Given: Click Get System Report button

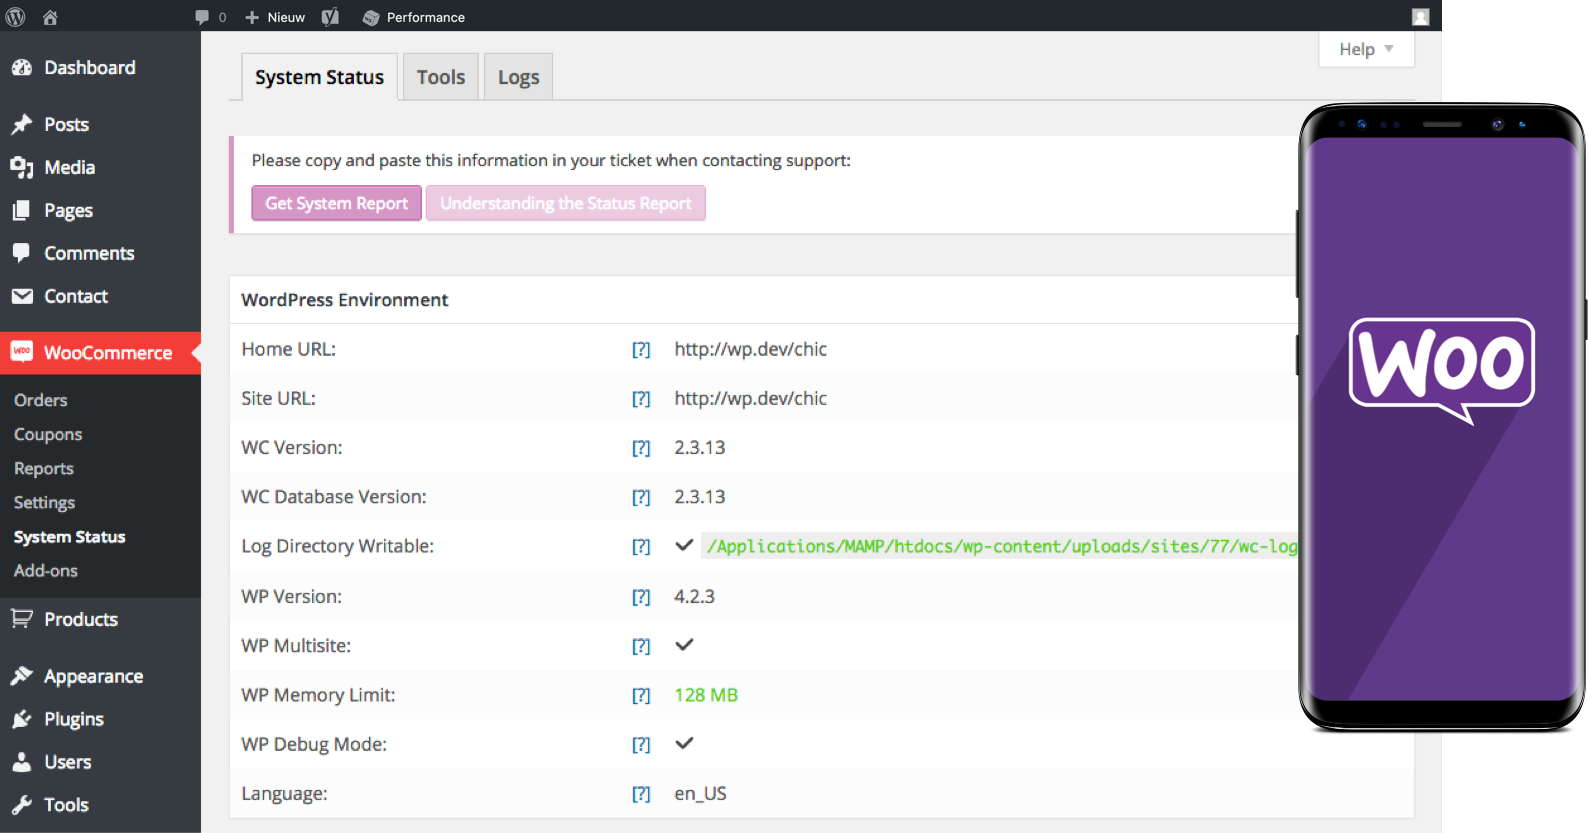Looking at the screenshot, I should [x=336, y=203].
